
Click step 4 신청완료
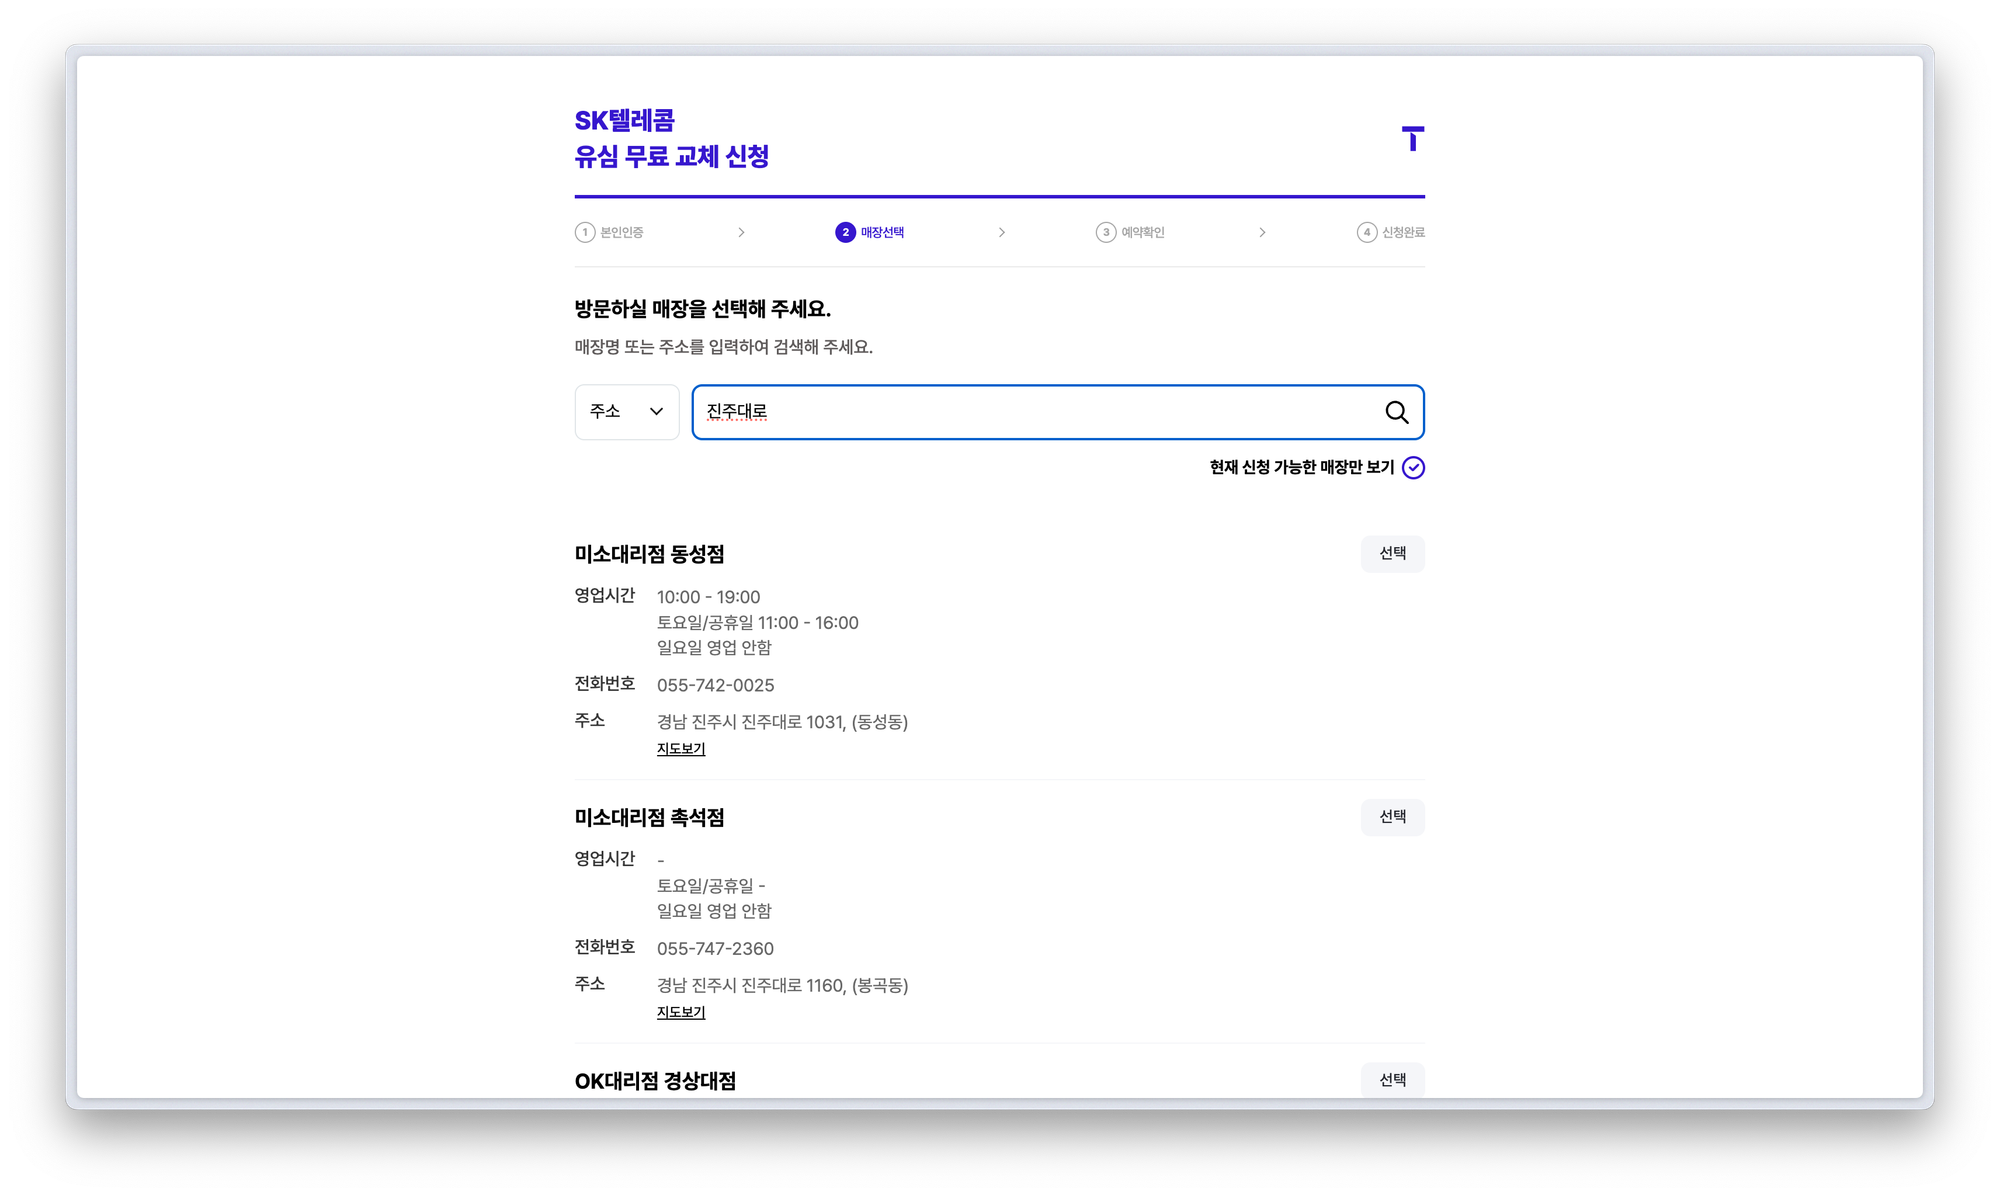(1391, 232)
